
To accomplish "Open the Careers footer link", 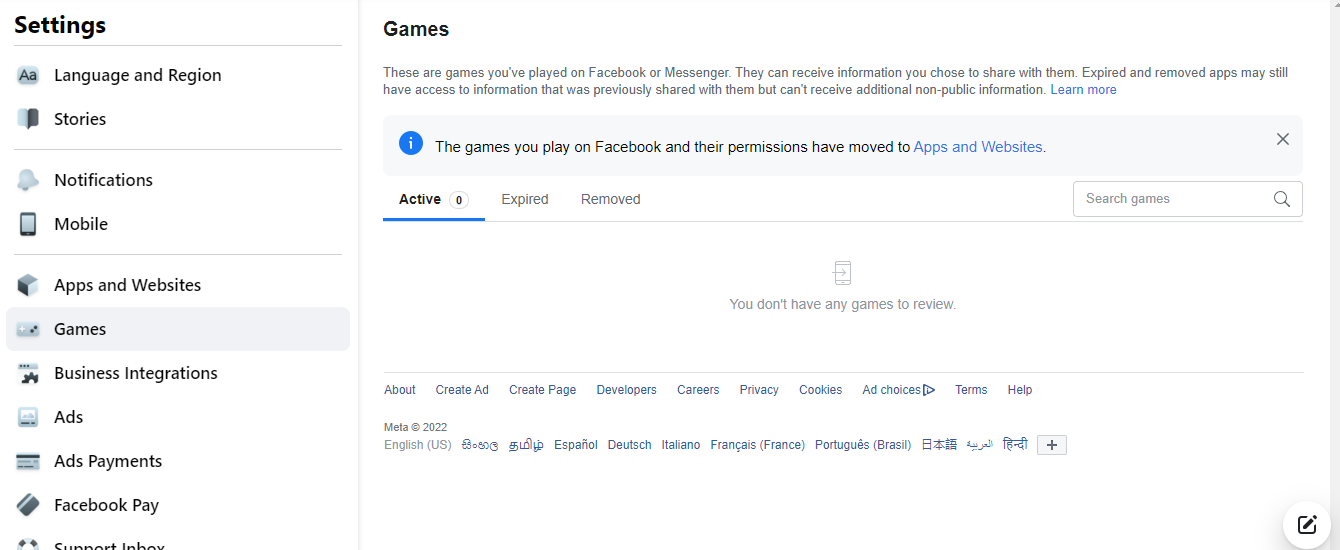I will (698, 390).
